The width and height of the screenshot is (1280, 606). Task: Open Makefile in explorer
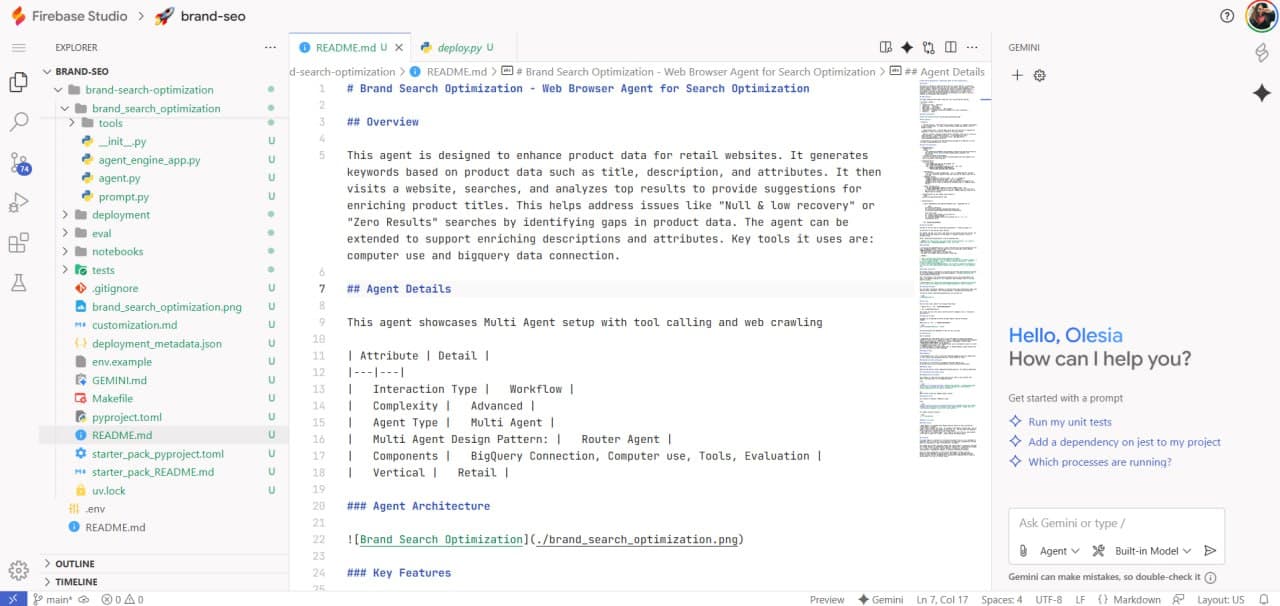pyautogui.click(x=112, y=398)
